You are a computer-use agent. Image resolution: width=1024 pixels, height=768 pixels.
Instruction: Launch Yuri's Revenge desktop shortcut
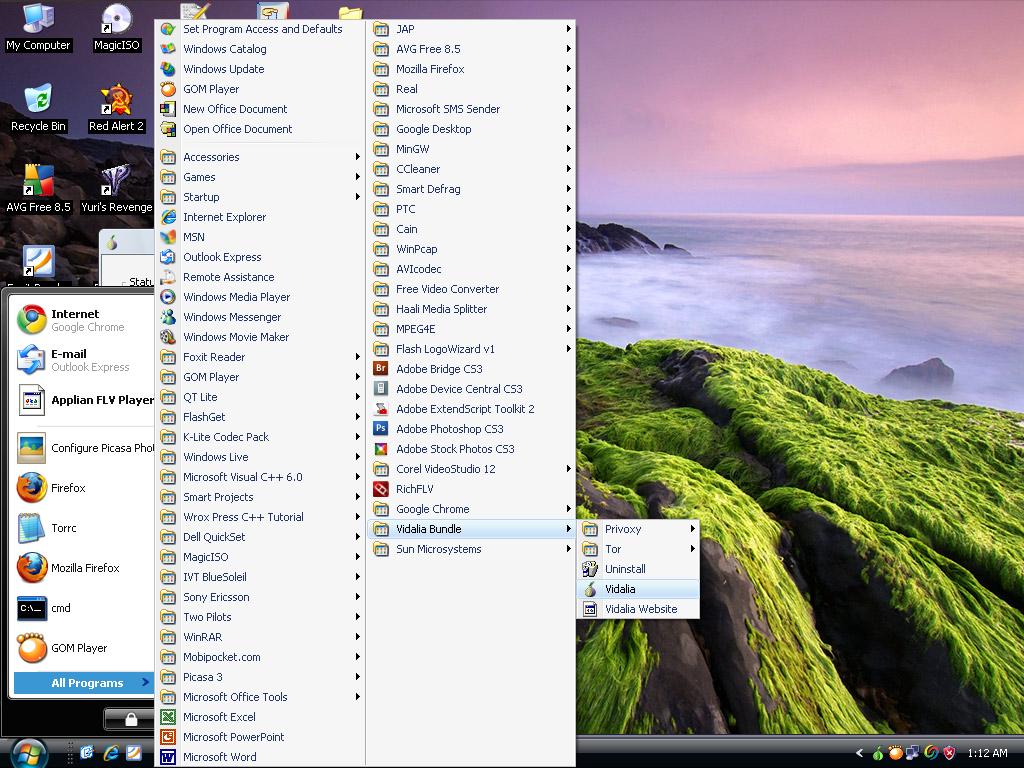[116, 189]
